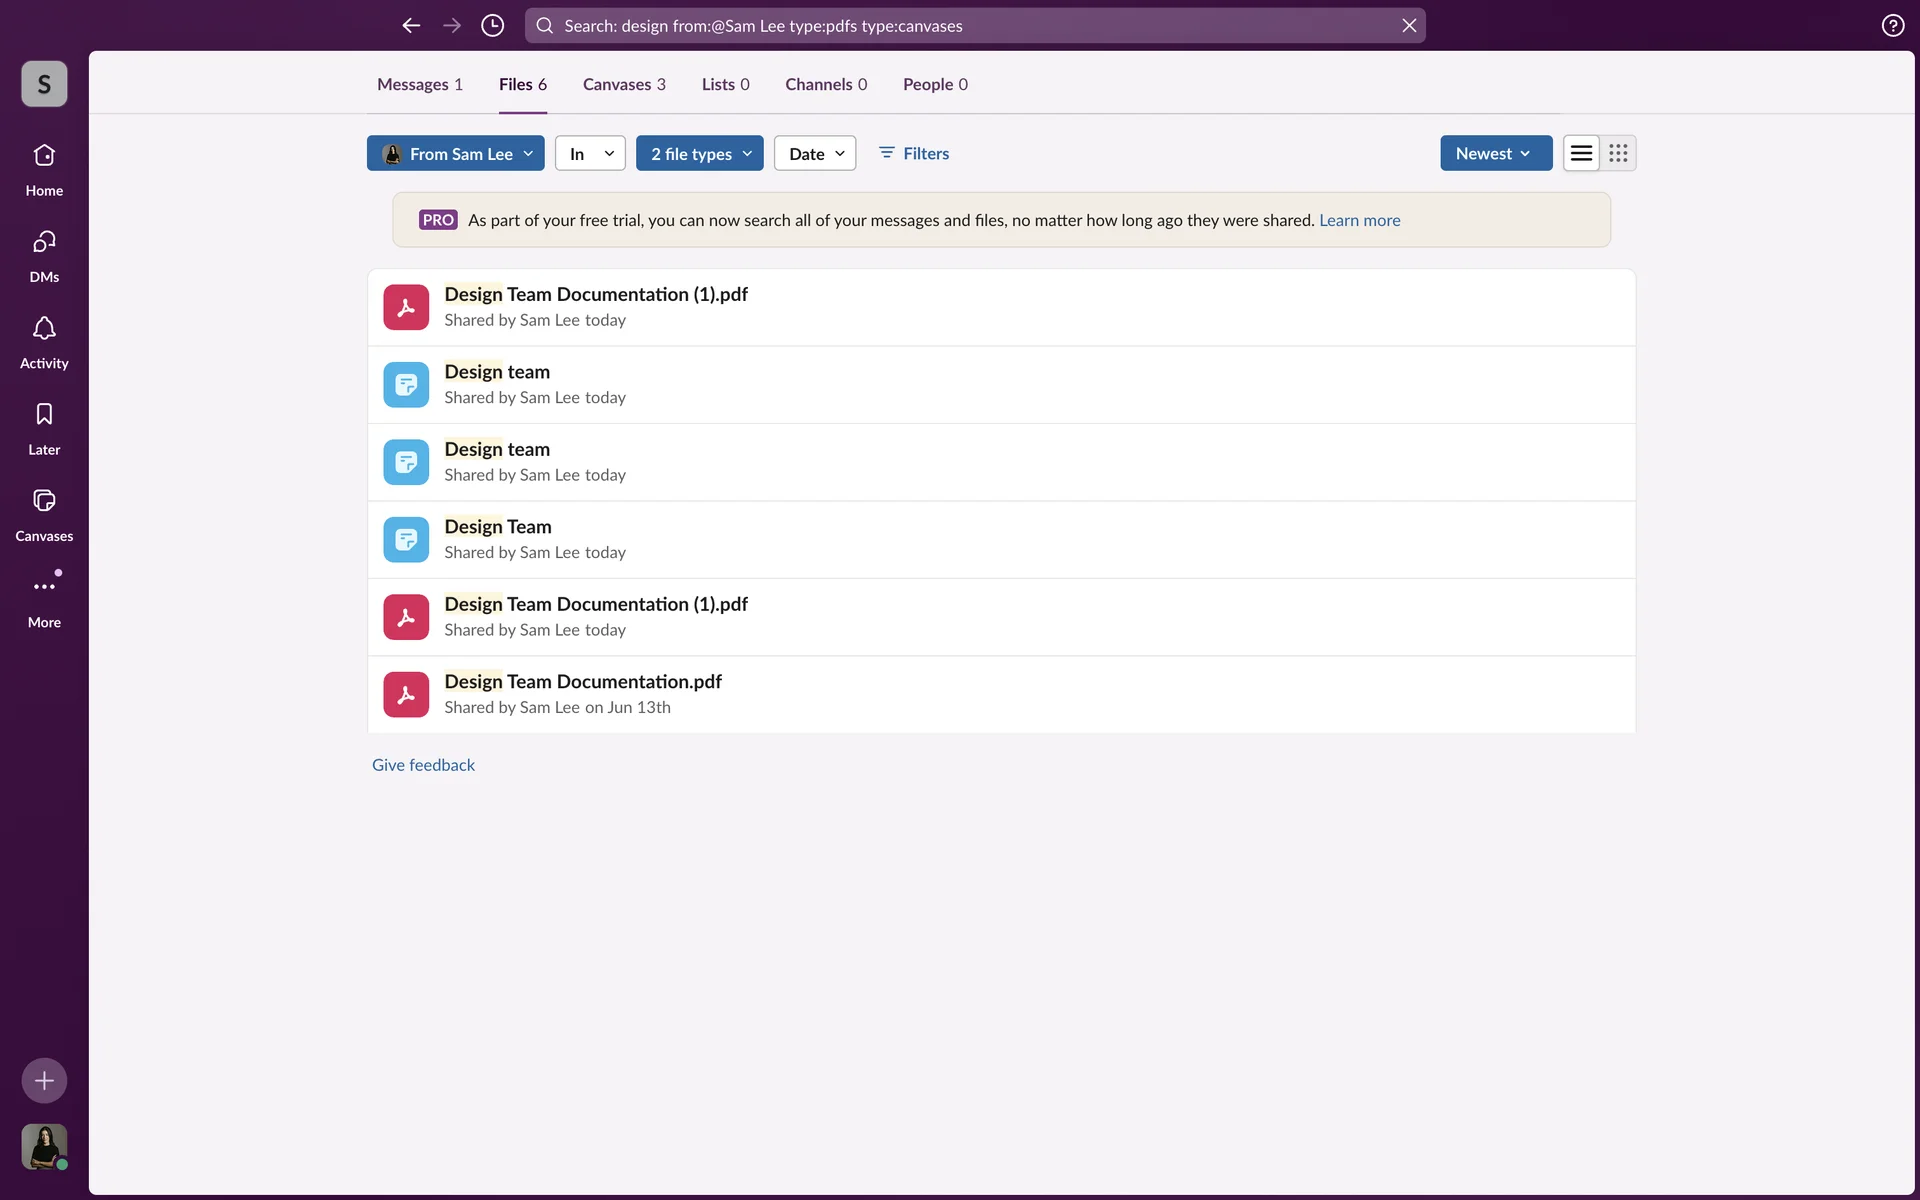Open Canvases in the sidebar

44,501
